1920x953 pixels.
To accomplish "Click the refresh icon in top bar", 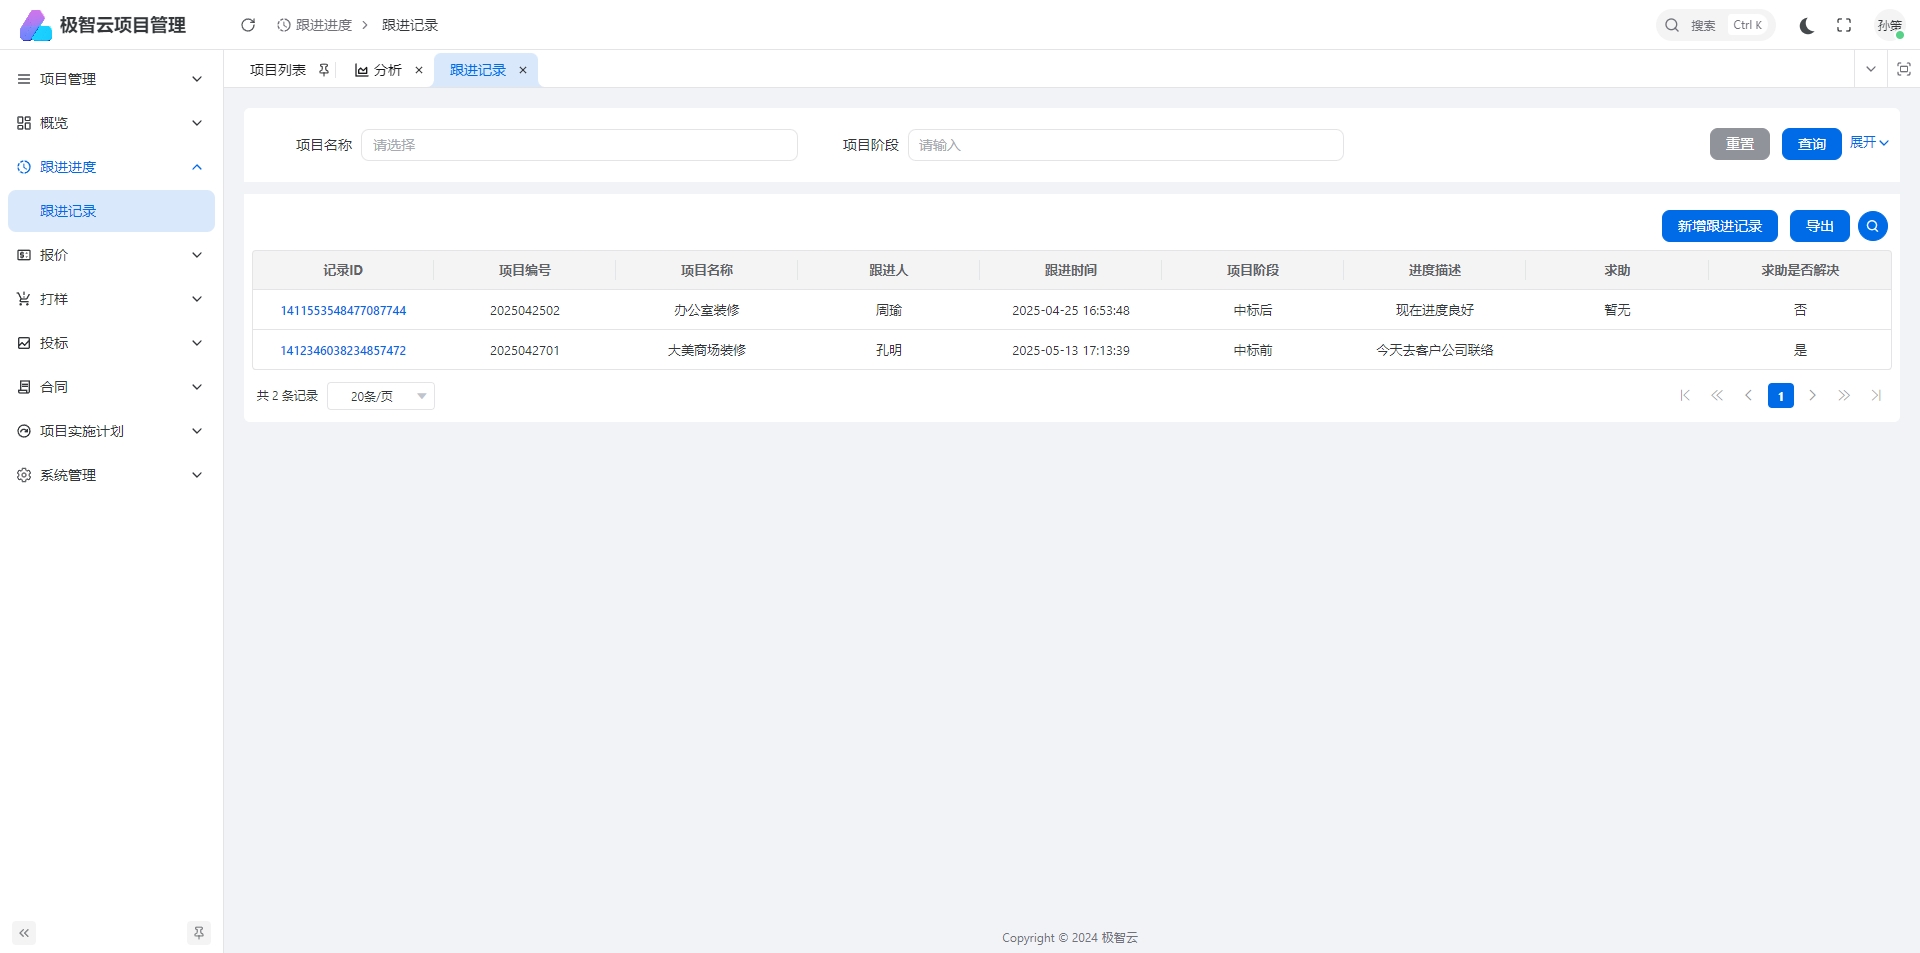I will 248,25.
